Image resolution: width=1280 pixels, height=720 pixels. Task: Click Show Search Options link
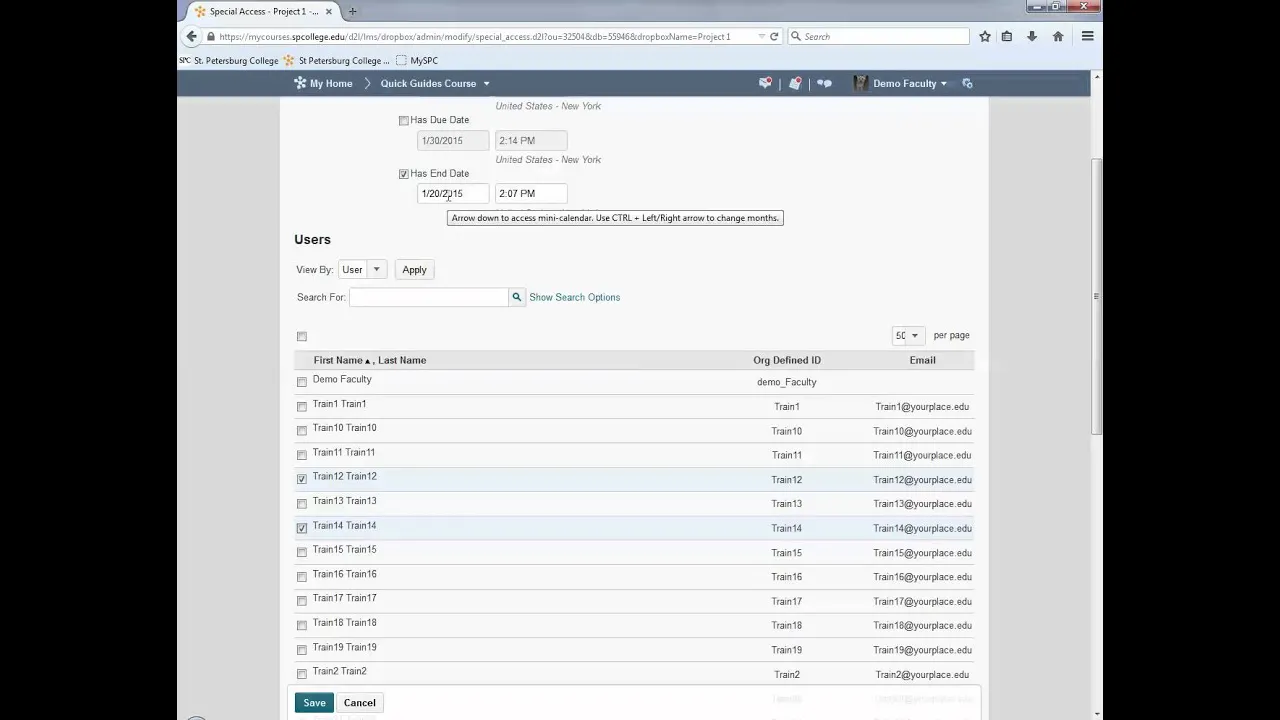point(575,297)
